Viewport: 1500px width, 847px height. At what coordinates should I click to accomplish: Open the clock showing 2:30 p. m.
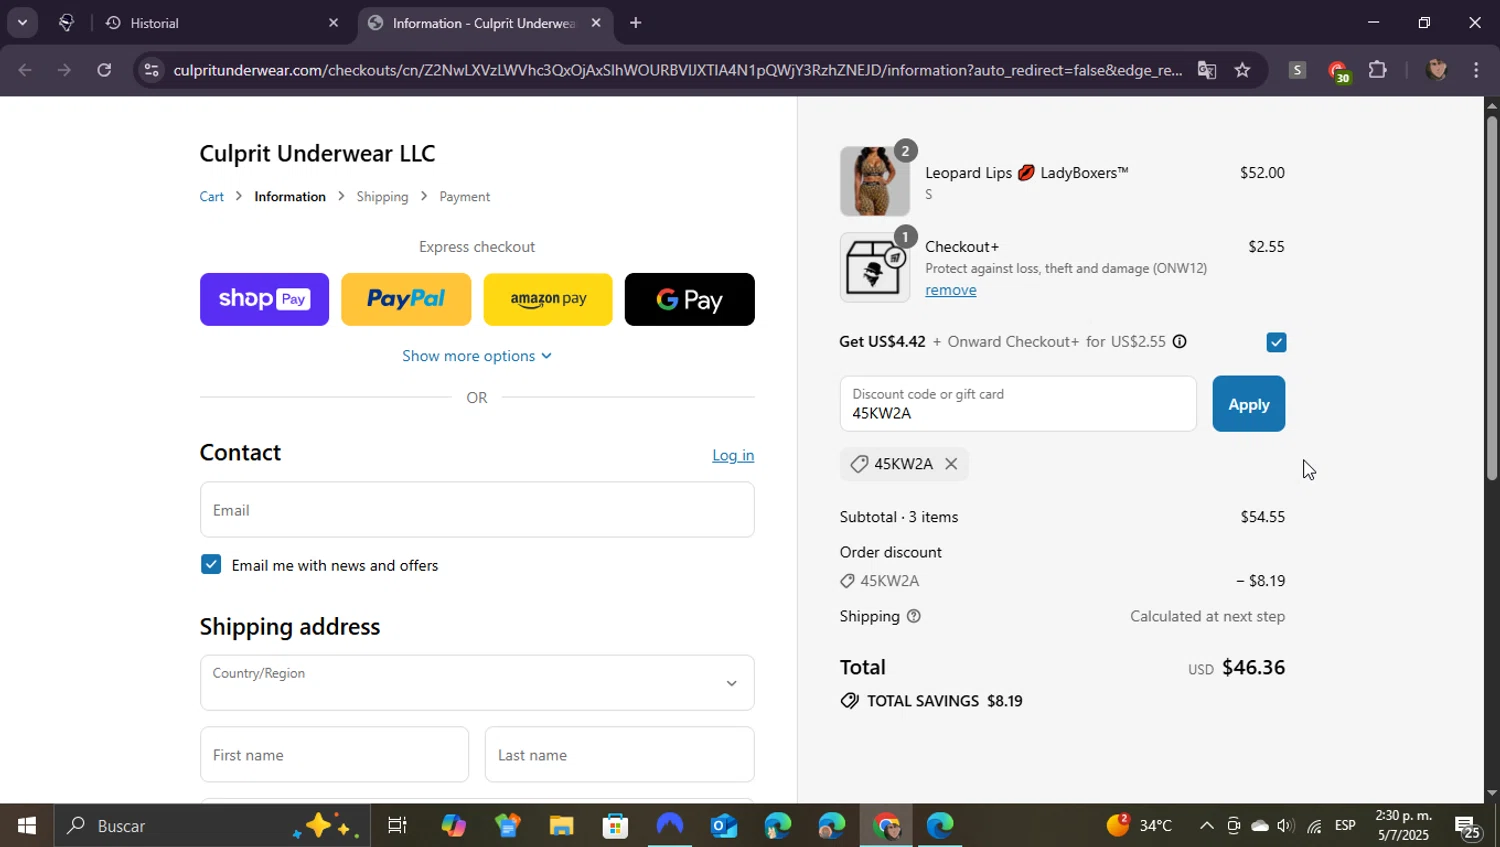pos(1402,826)
